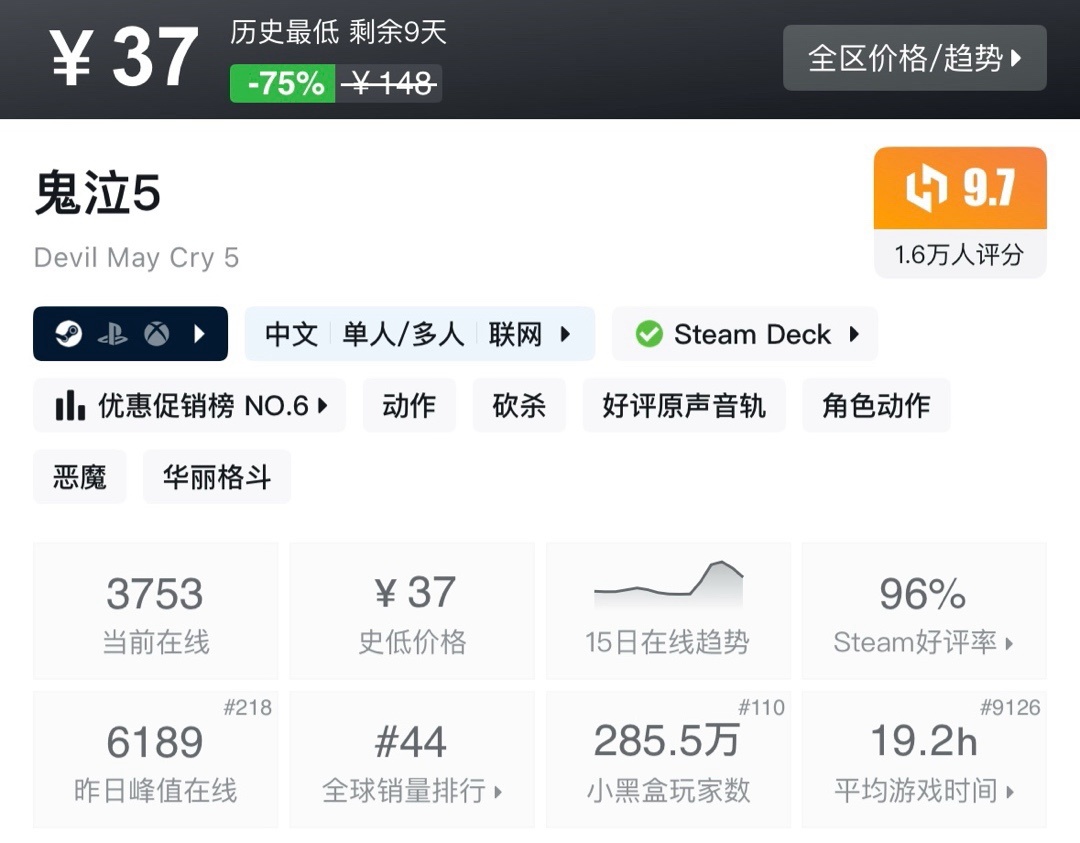View Steam好评率 96% details
1080x843 pixels.
(x=923, y=611)
